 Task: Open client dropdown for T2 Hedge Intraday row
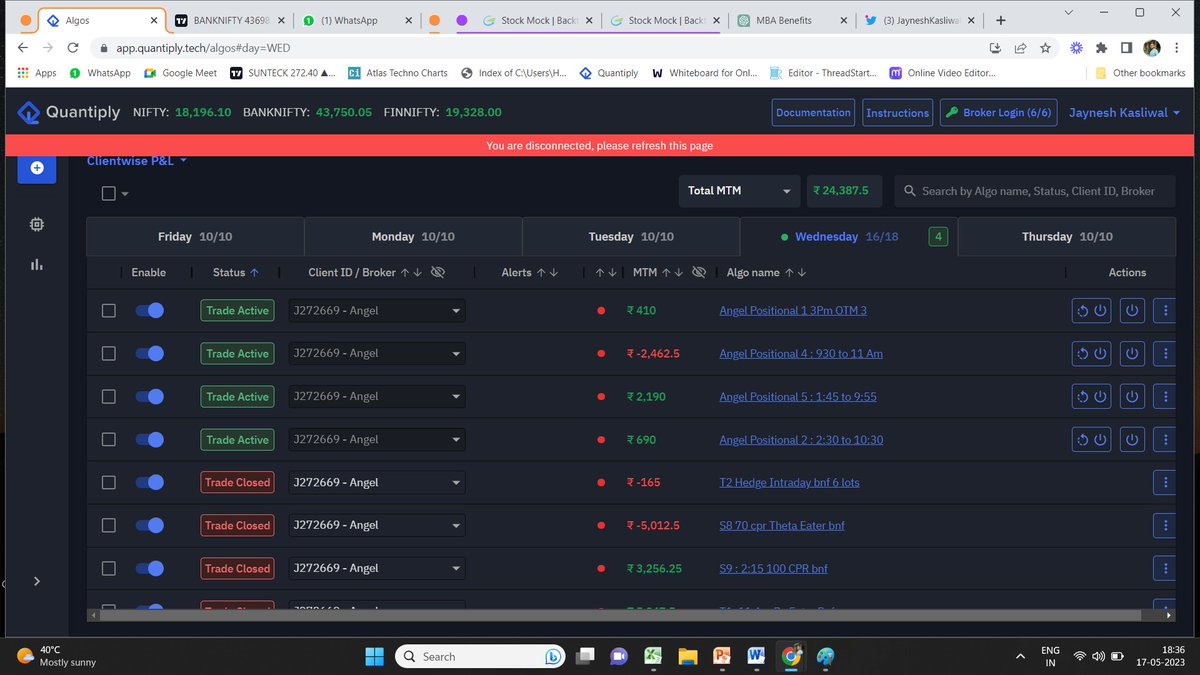[x=377, y=482]
